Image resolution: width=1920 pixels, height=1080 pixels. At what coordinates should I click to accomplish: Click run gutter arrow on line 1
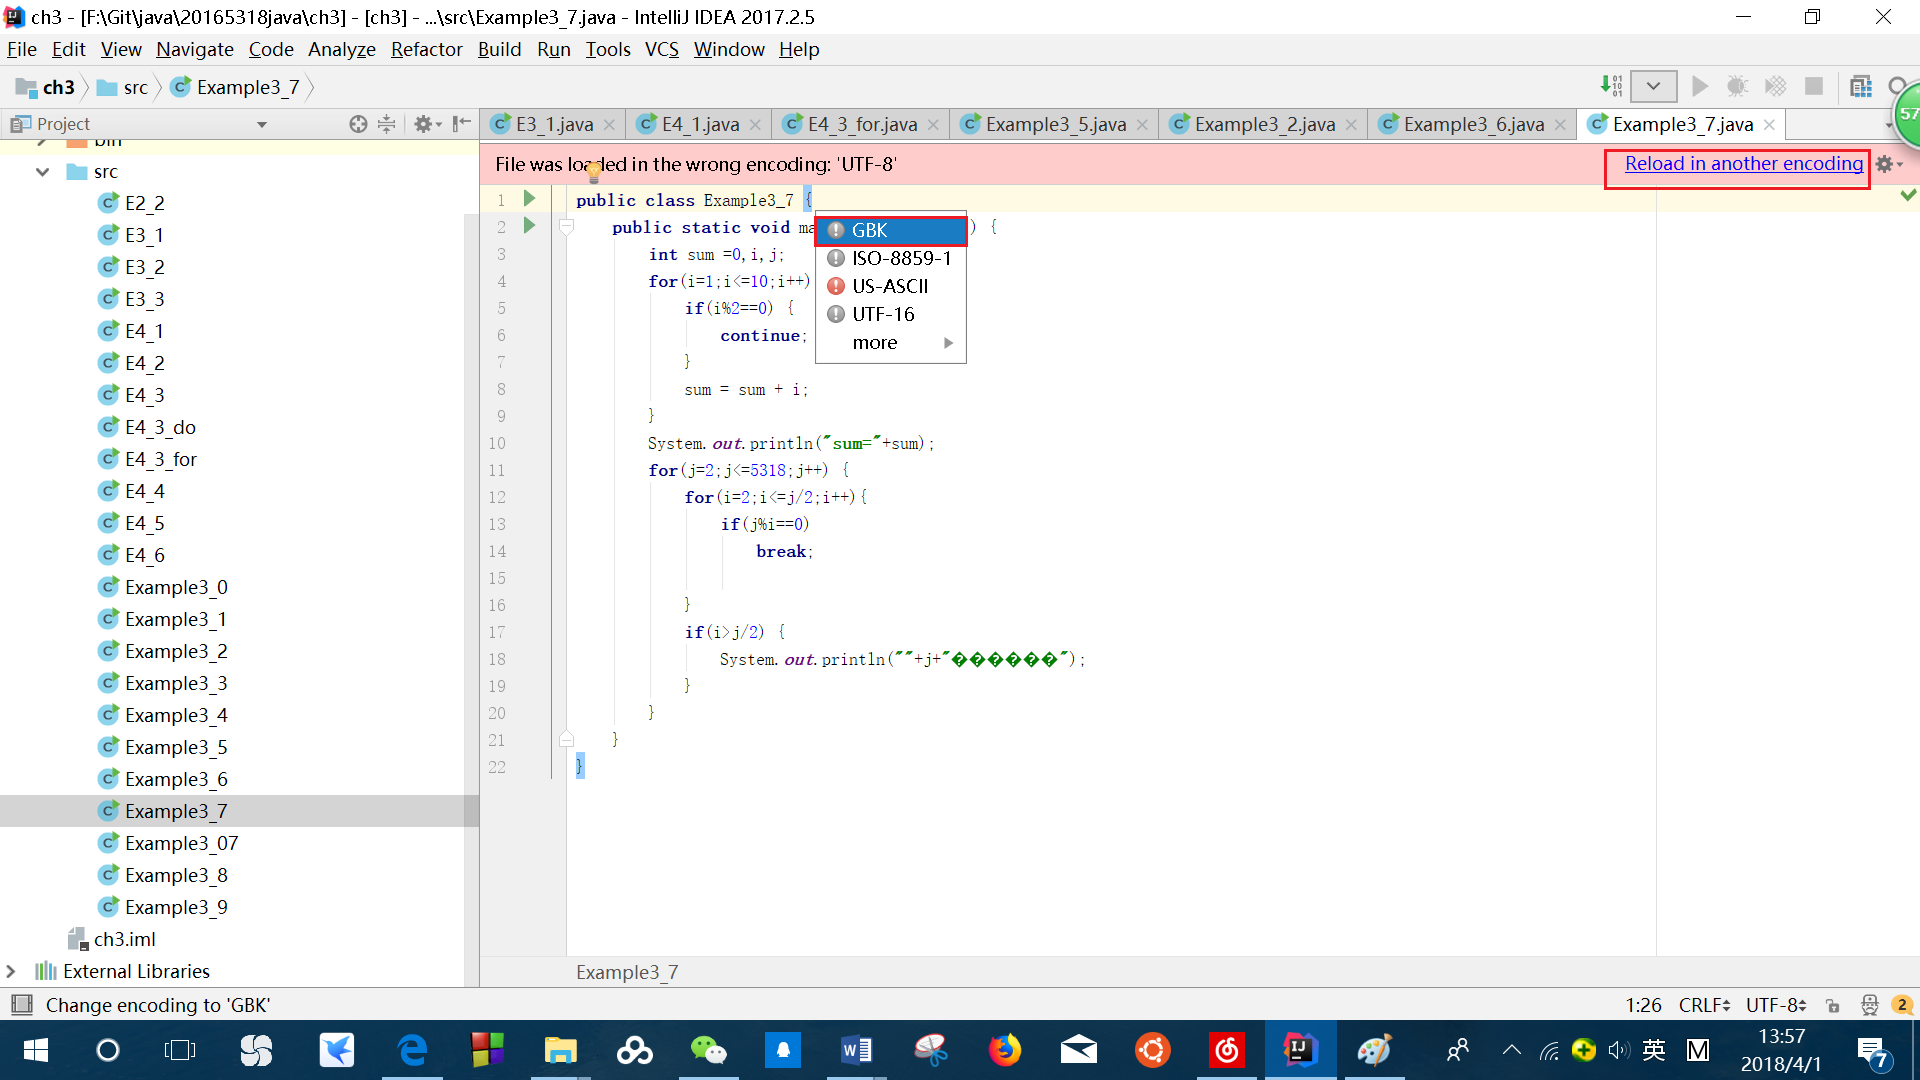(x=530, y=199)
